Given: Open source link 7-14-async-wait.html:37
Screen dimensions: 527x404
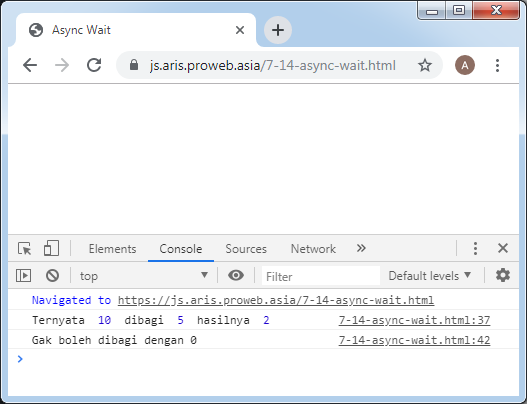Looking at the screenshot, I should click(414, 320).
